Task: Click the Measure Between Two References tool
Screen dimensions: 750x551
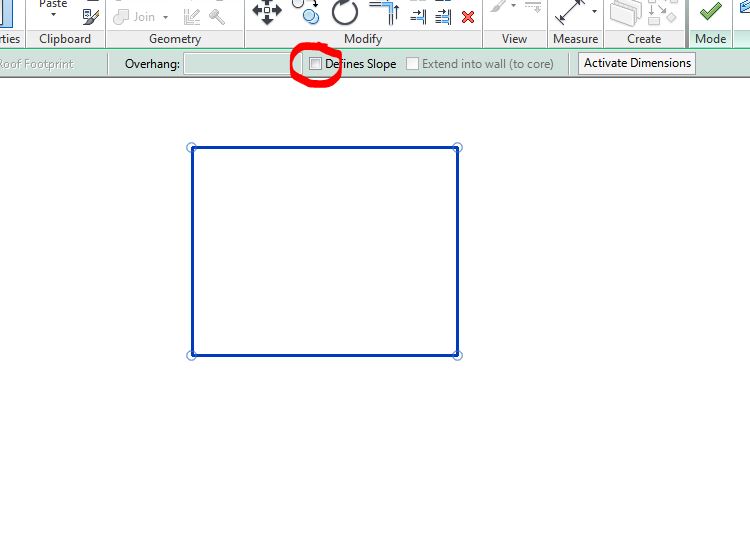Action: point(570,11)
